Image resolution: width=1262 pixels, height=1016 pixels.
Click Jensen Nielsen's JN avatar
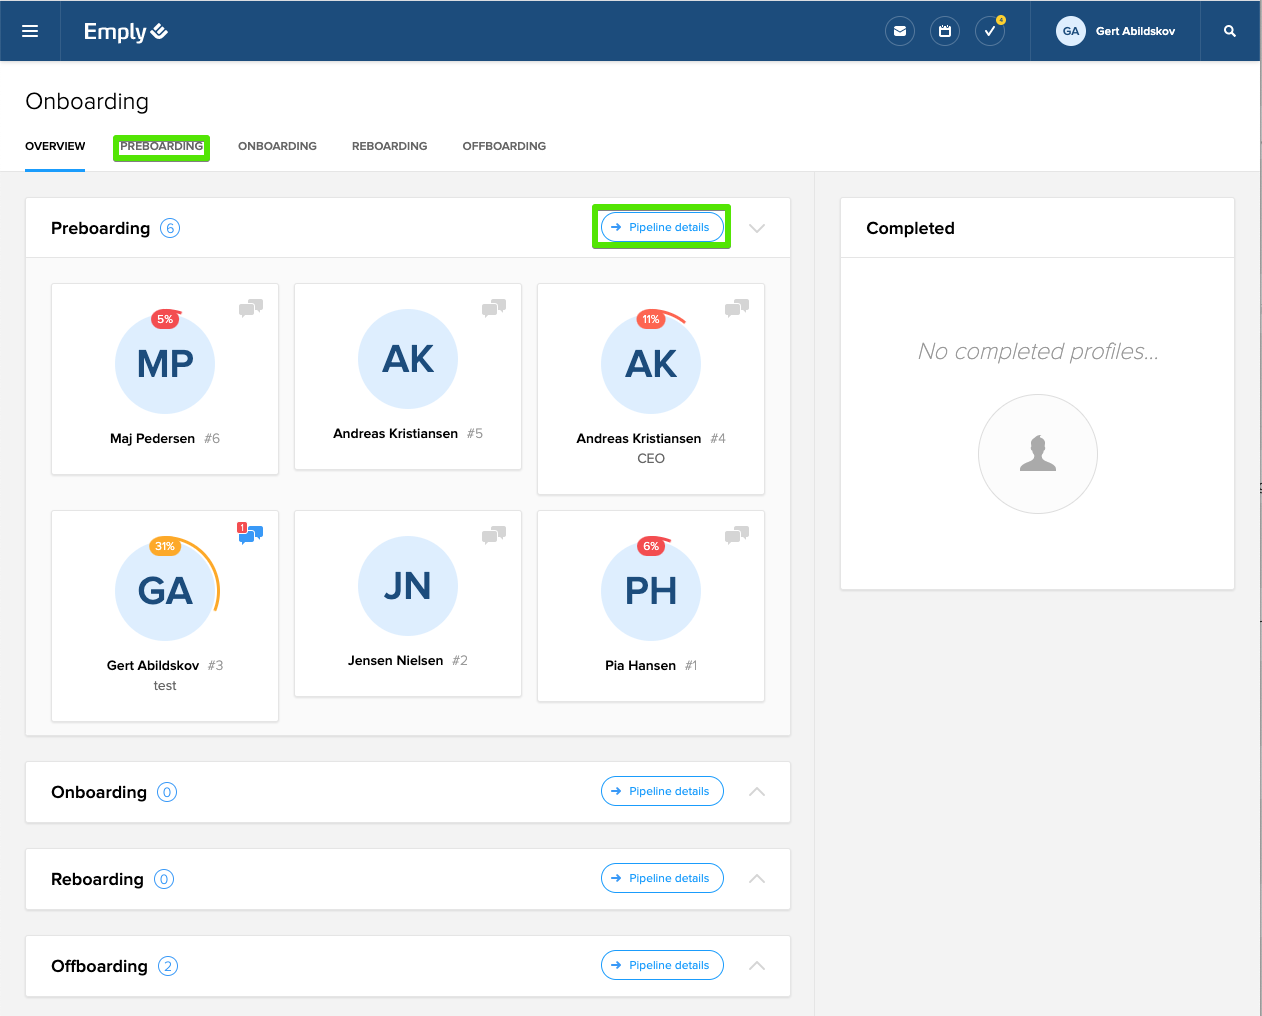pos(408,586)
